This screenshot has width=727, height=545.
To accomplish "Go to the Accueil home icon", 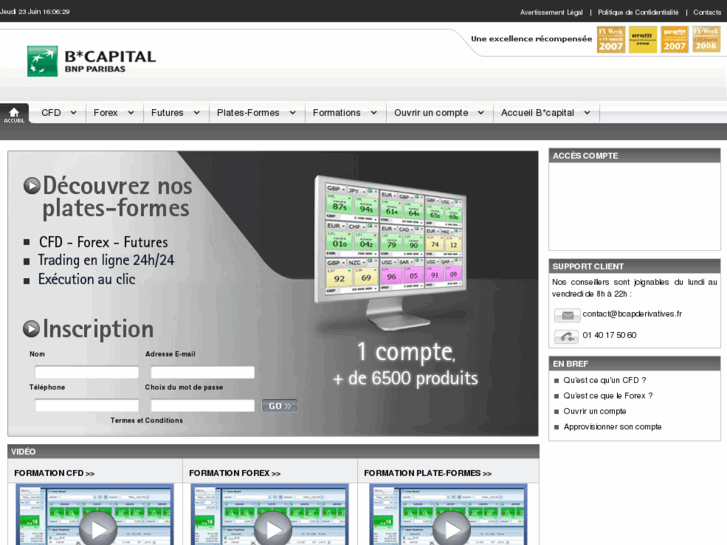I will point(14,114).
